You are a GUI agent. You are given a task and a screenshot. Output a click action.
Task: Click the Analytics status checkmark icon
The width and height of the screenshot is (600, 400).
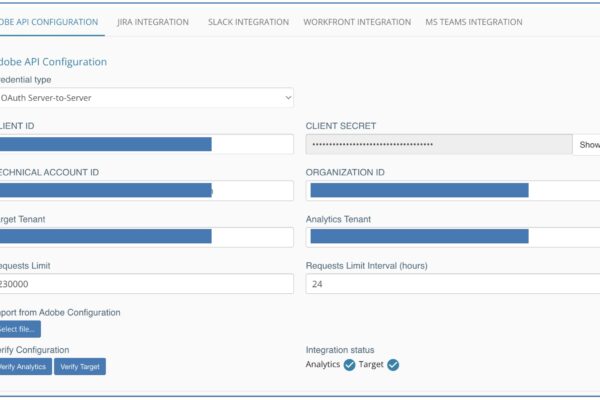point(349,365)
